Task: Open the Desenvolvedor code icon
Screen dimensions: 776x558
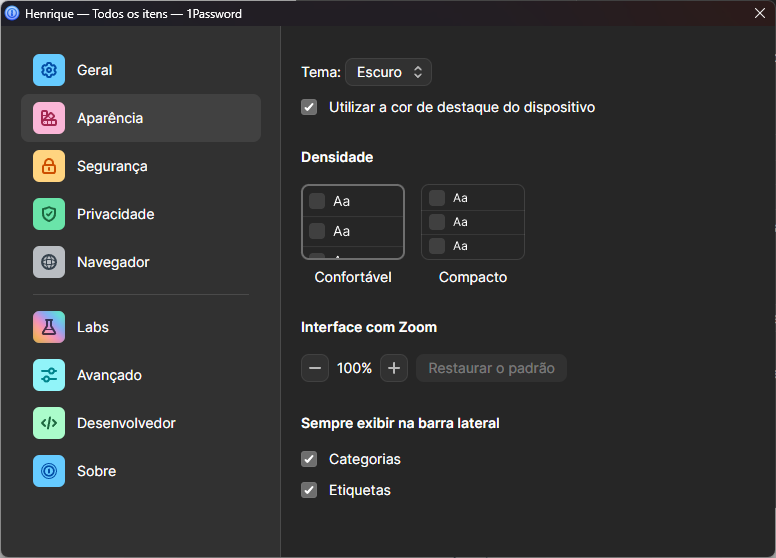Action: [x=49, y=423]
